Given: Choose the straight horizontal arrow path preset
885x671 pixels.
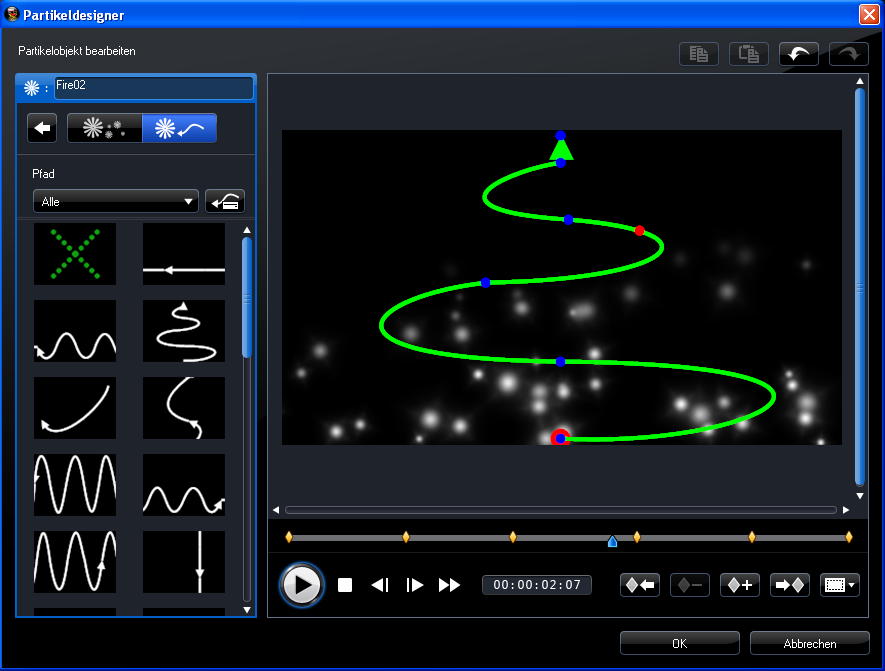Looking at the screenshot, I should [x=183, y=253].
